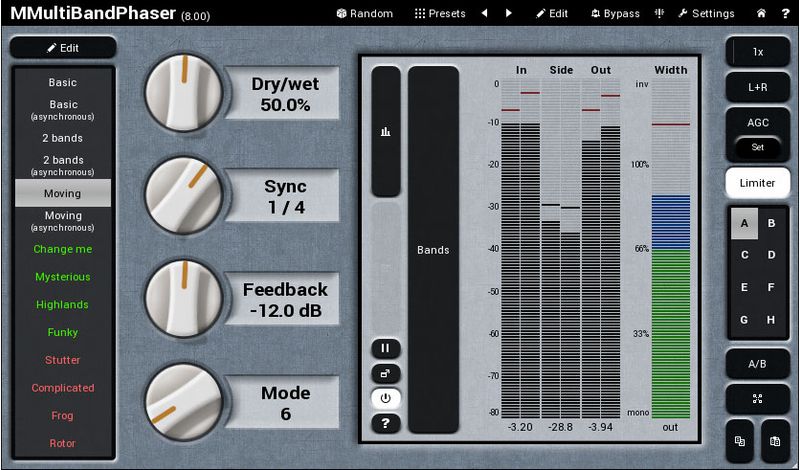Image resolution: width=800 pixels, height=470 pixels.
Task: Click the meters help question mark
Action: point(385,423)
